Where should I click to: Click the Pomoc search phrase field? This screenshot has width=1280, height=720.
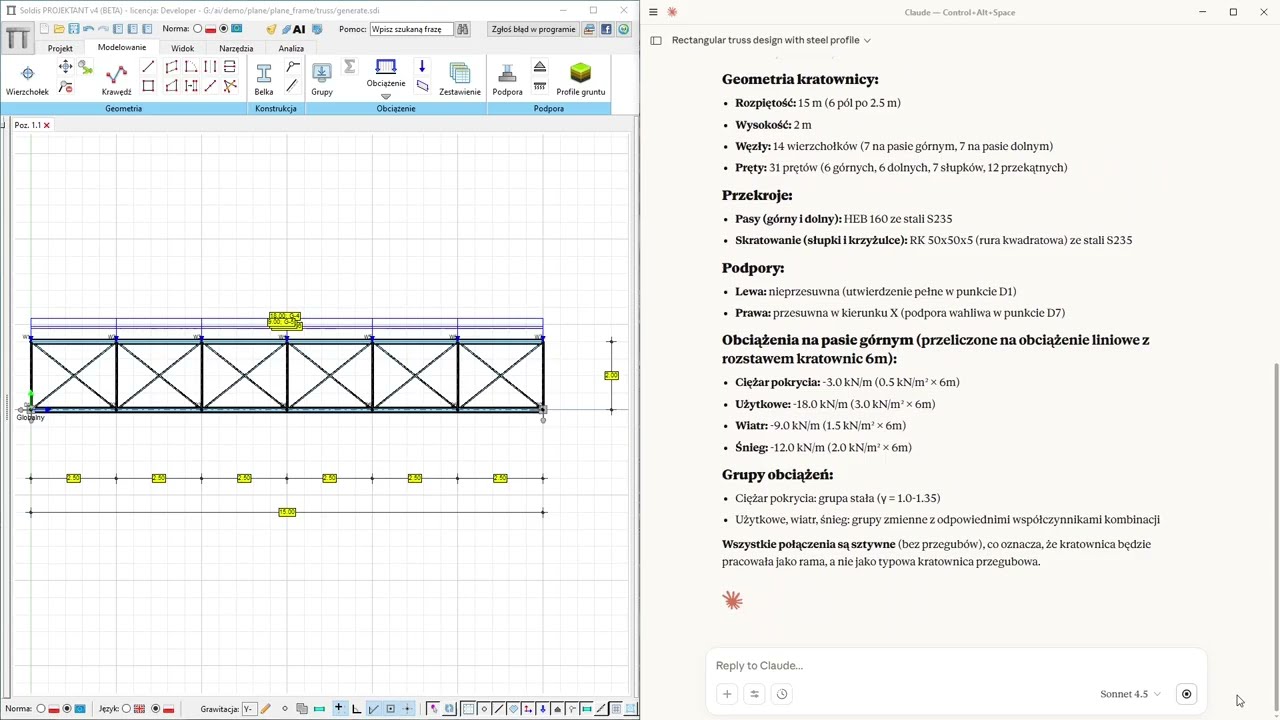(411, 29)
